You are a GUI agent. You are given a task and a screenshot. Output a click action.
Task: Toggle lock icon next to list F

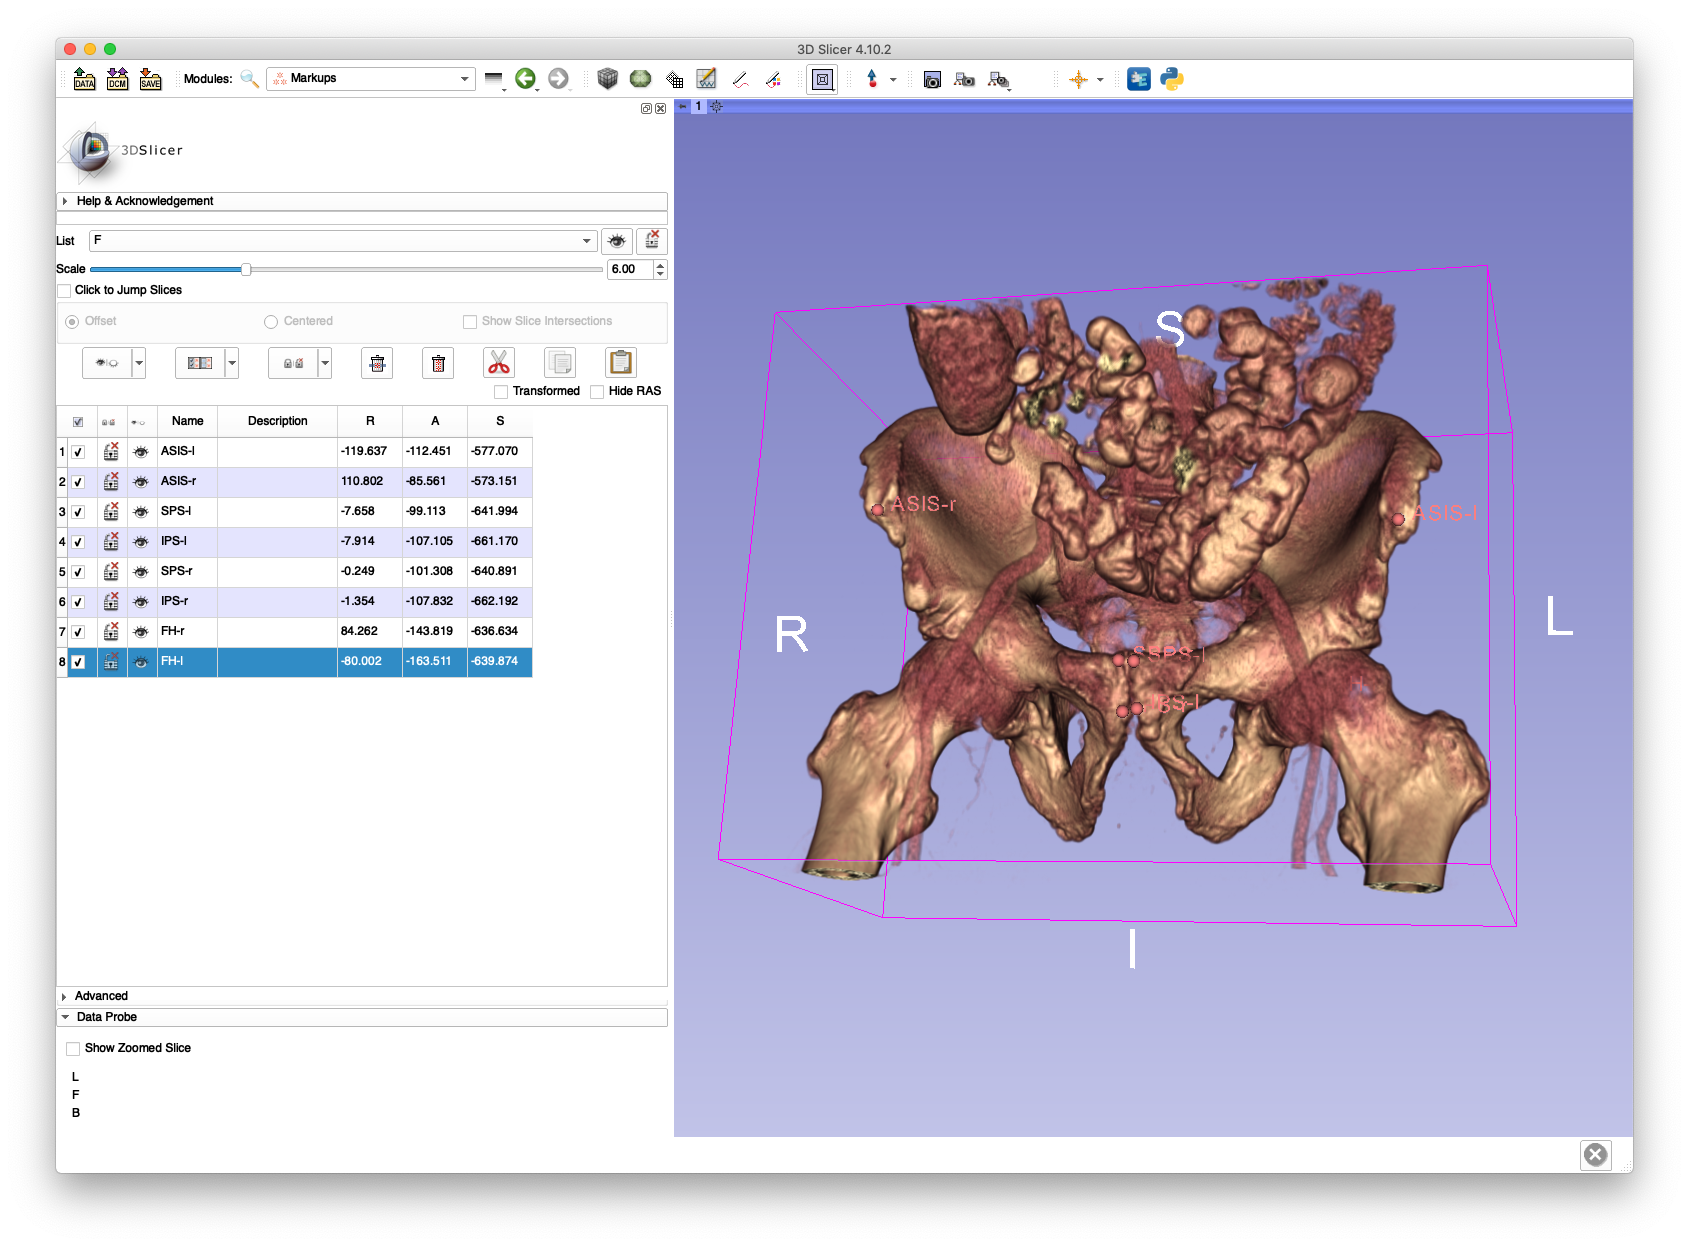652,240
